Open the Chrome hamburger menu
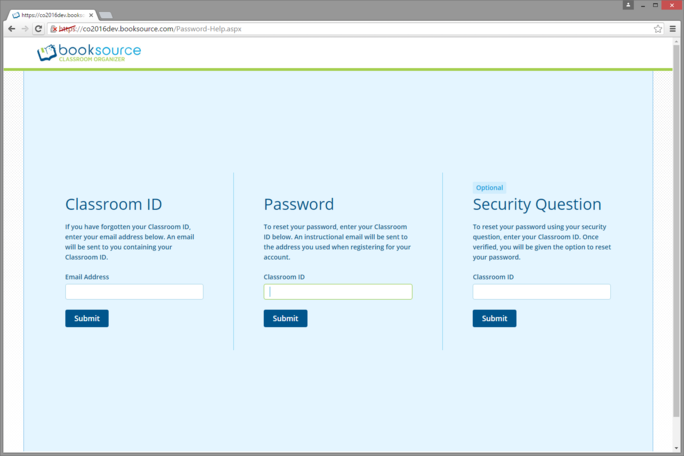This screenshot has width=684, height=456. pos(672,29)
